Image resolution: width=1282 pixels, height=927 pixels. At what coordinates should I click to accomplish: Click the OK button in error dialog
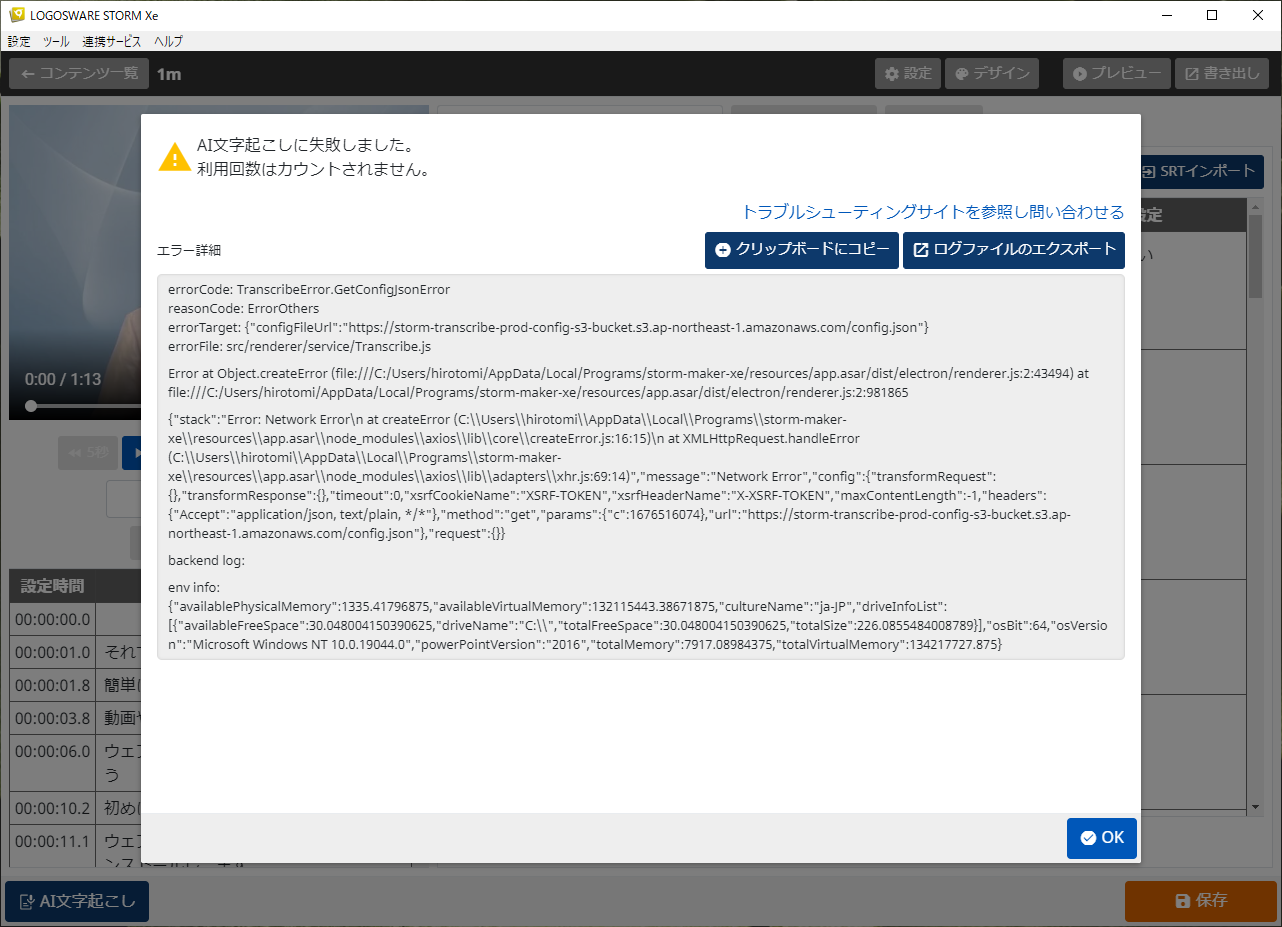coord(1101,838)
